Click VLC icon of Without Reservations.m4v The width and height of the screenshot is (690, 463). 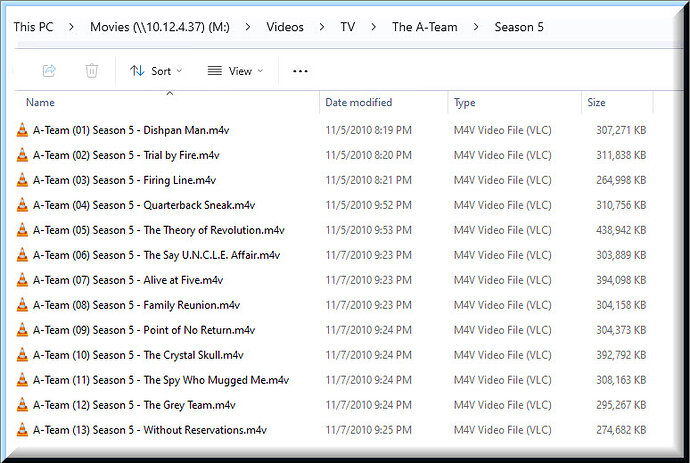pos(22,430)
